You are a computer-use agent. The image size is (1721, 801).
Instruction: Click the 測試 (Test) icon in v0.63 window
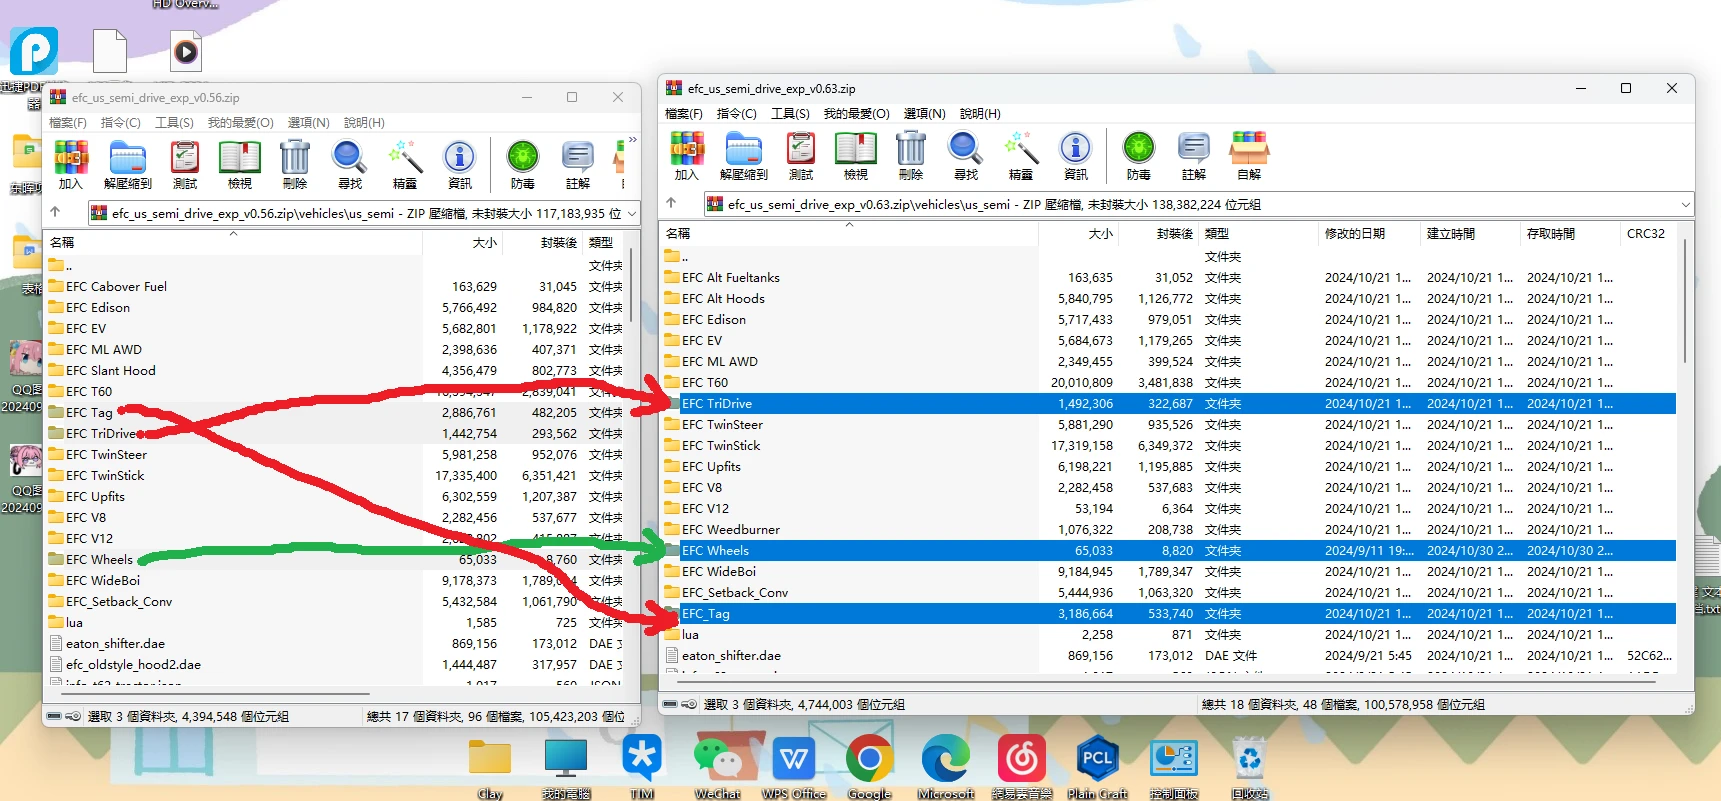(x=801, y=155)
